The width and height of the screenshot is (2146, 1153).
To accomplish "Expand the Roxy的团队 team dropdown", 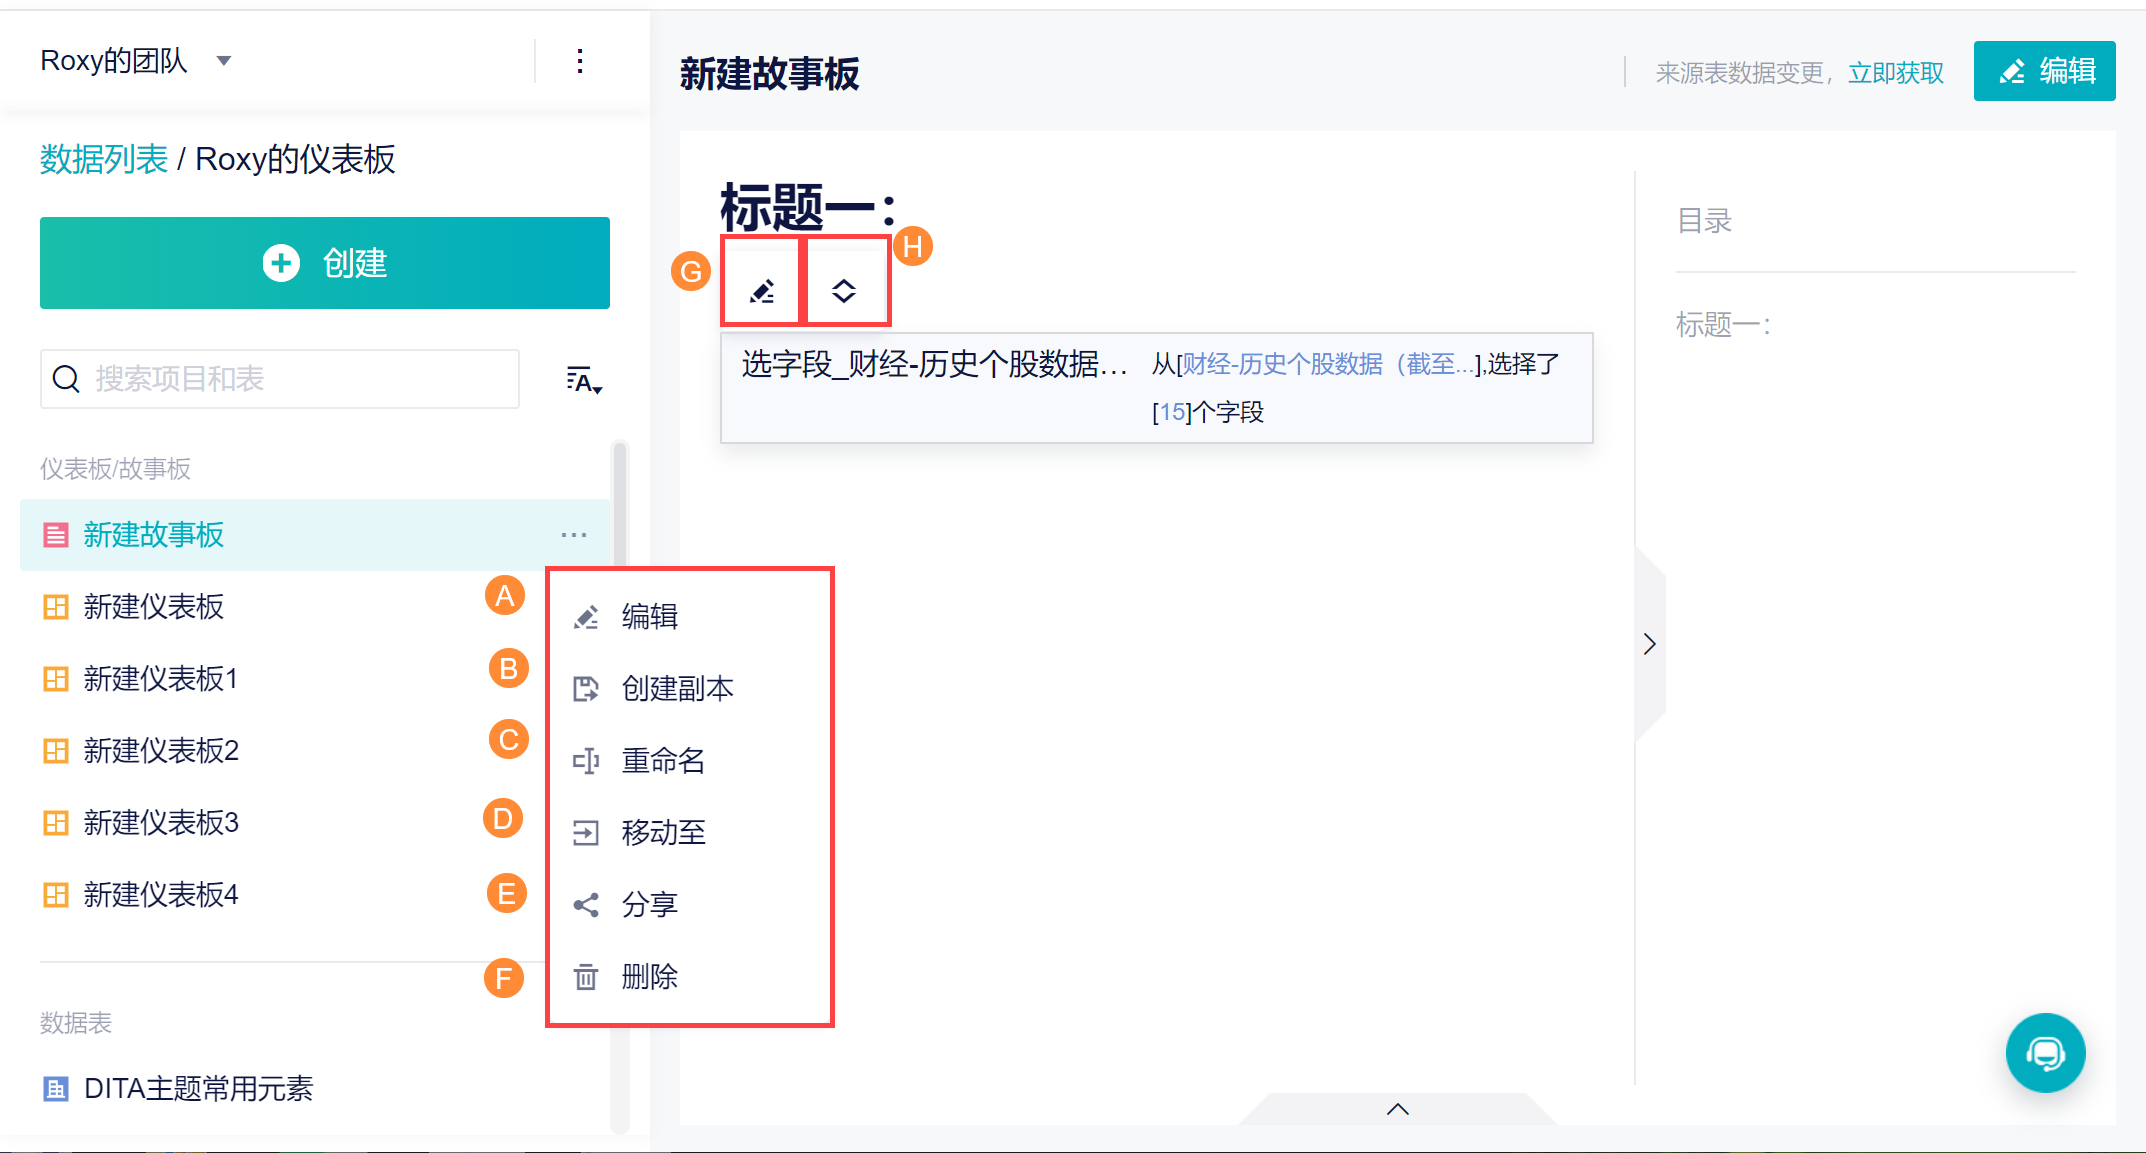I will point(224,61).
